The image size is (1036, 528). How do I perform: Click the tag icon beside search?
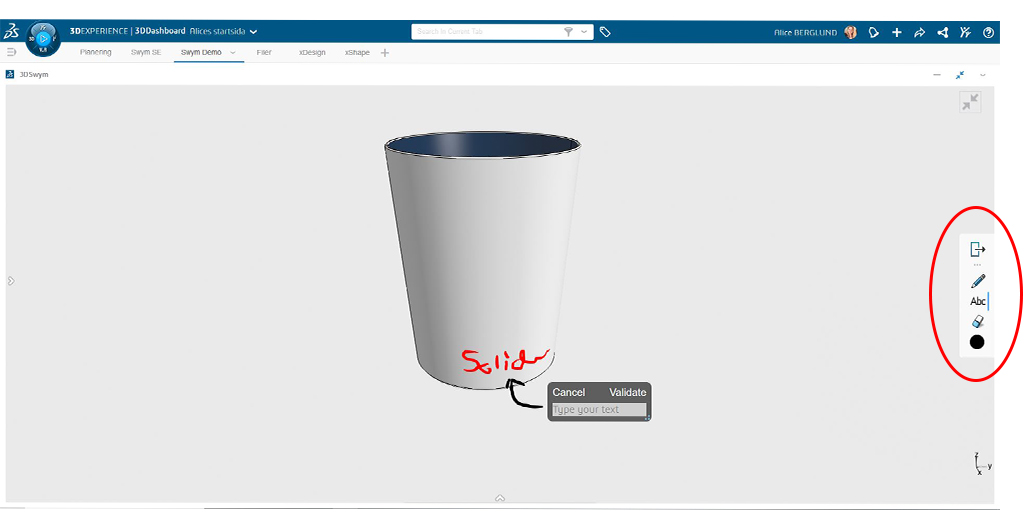click(605, 32)
